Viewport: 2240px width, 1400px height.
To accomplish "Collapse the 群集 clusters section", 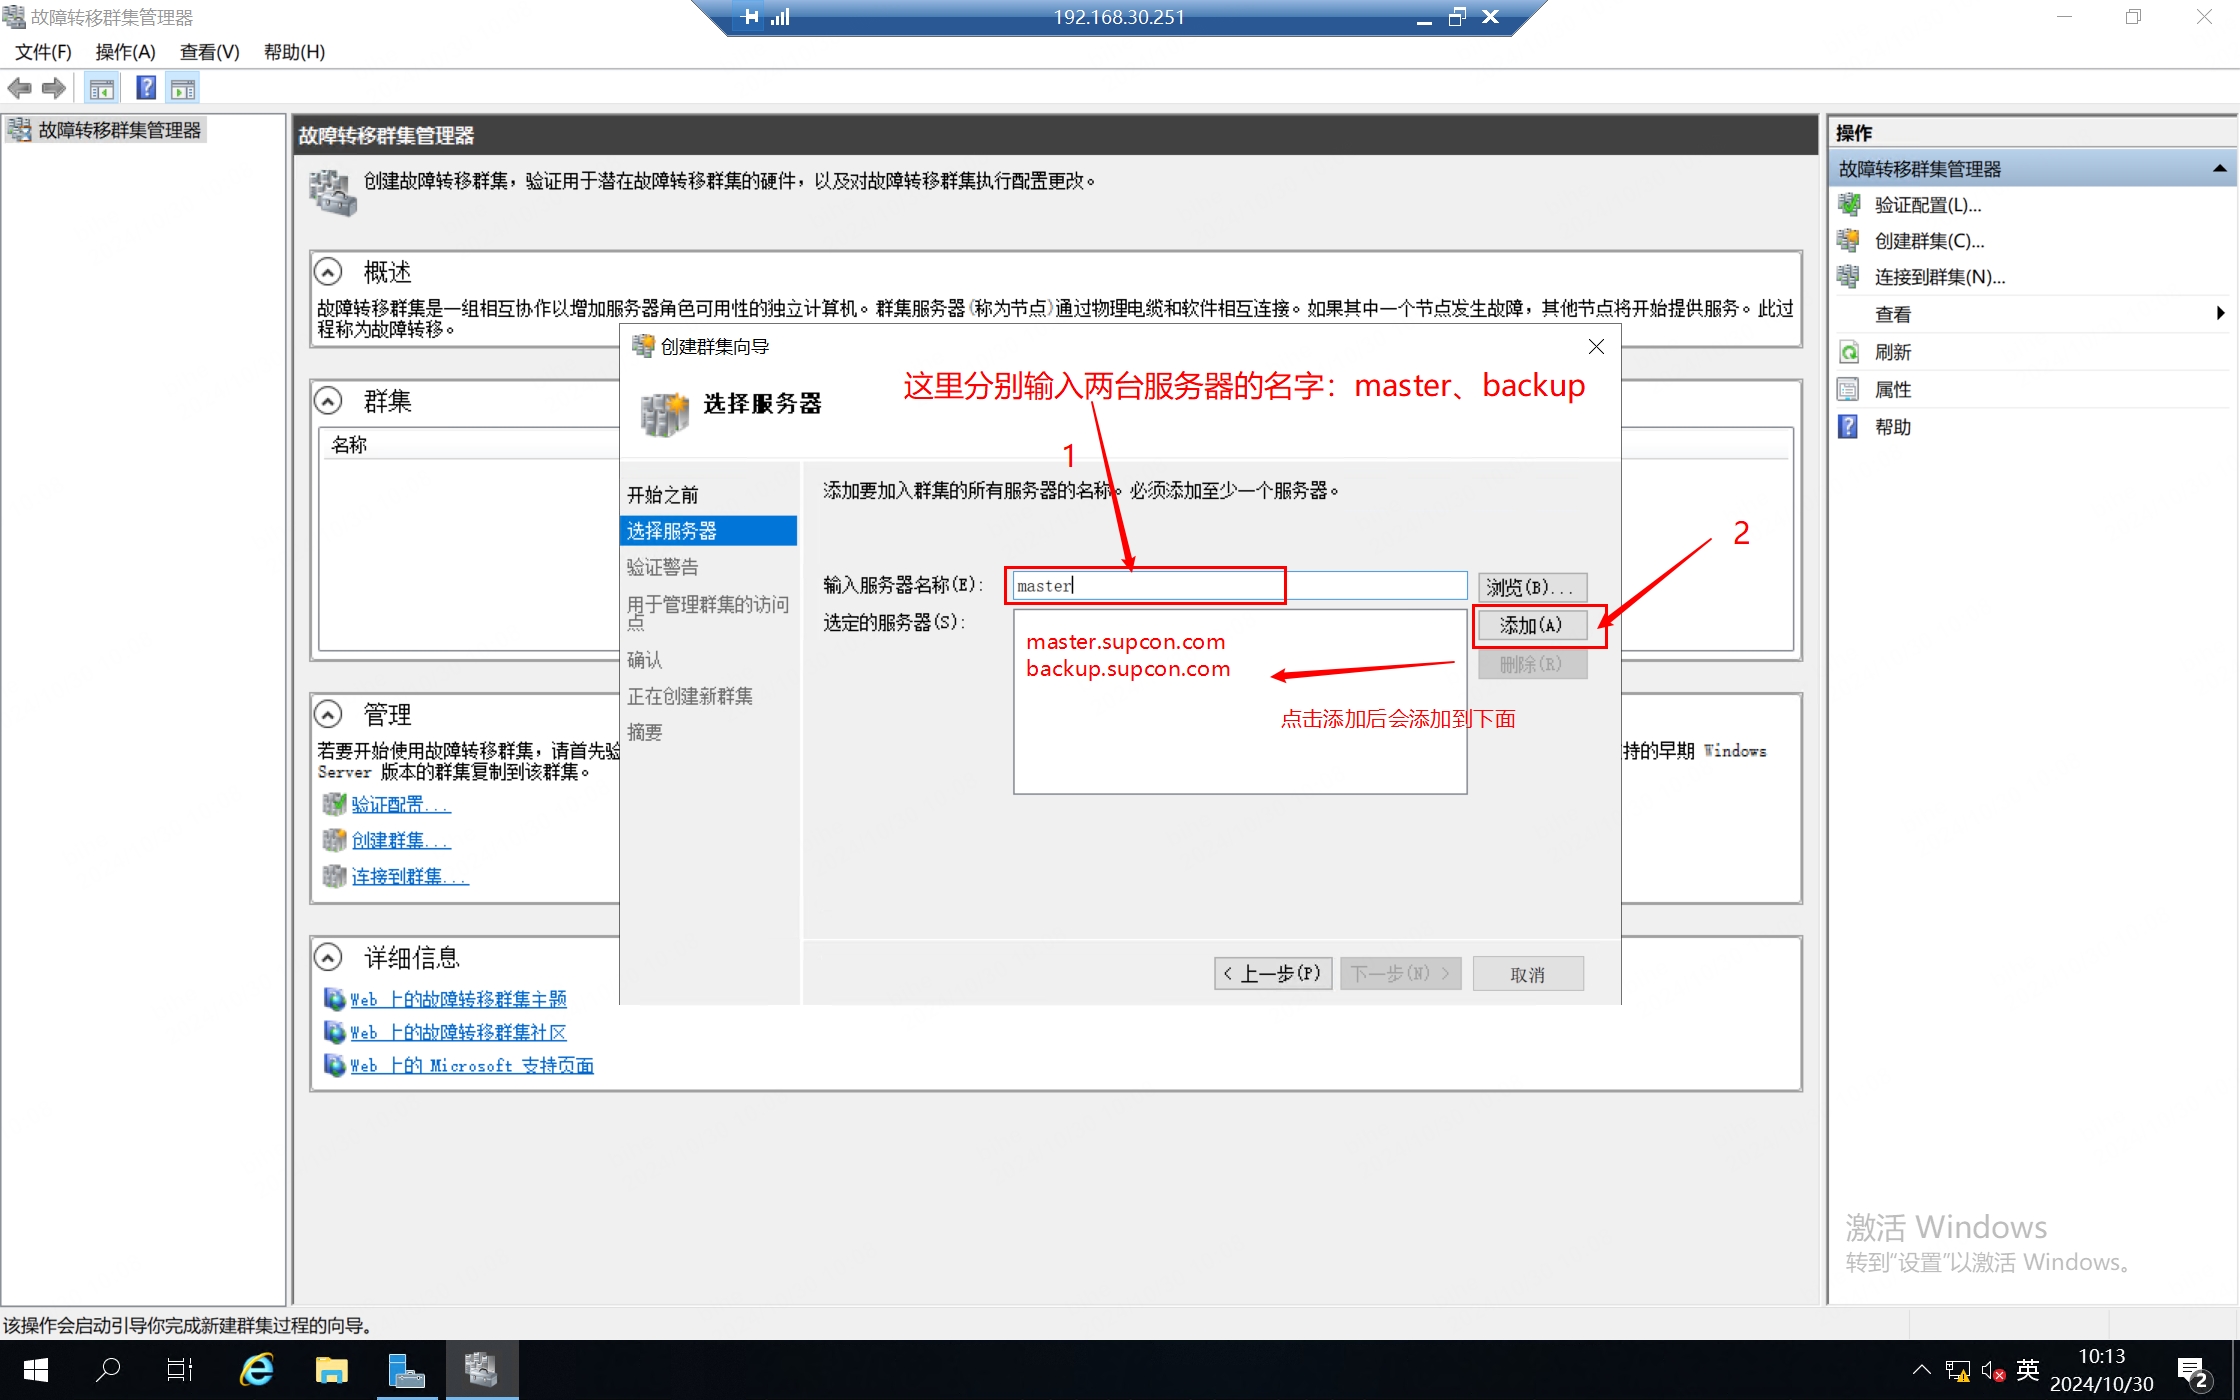I will coord(328,401).
